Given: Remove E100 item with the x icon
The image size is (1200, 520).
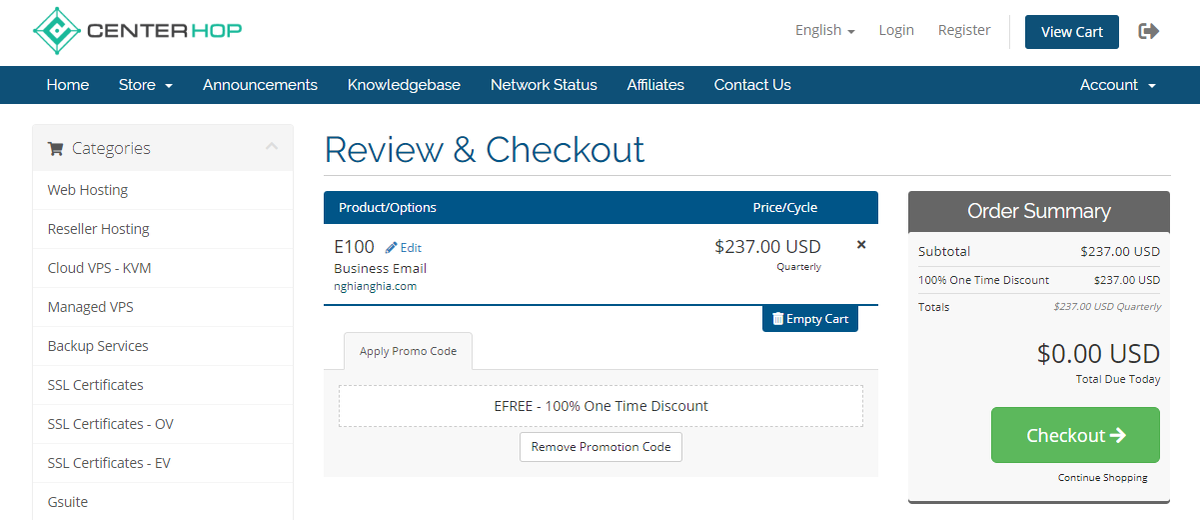Looking at the screenshot, I should click(862, 245).
